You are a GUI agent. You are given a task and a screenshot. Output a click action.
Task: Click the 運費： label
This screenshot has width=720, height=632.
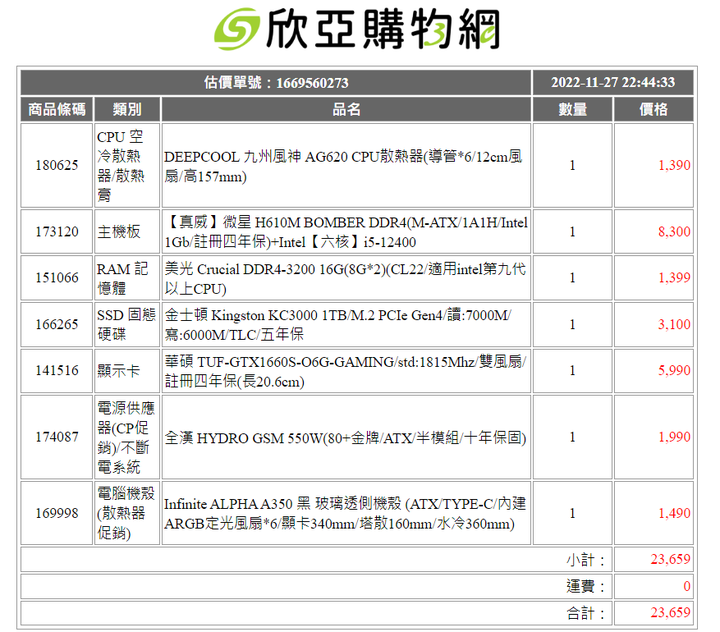click(585, 587)
